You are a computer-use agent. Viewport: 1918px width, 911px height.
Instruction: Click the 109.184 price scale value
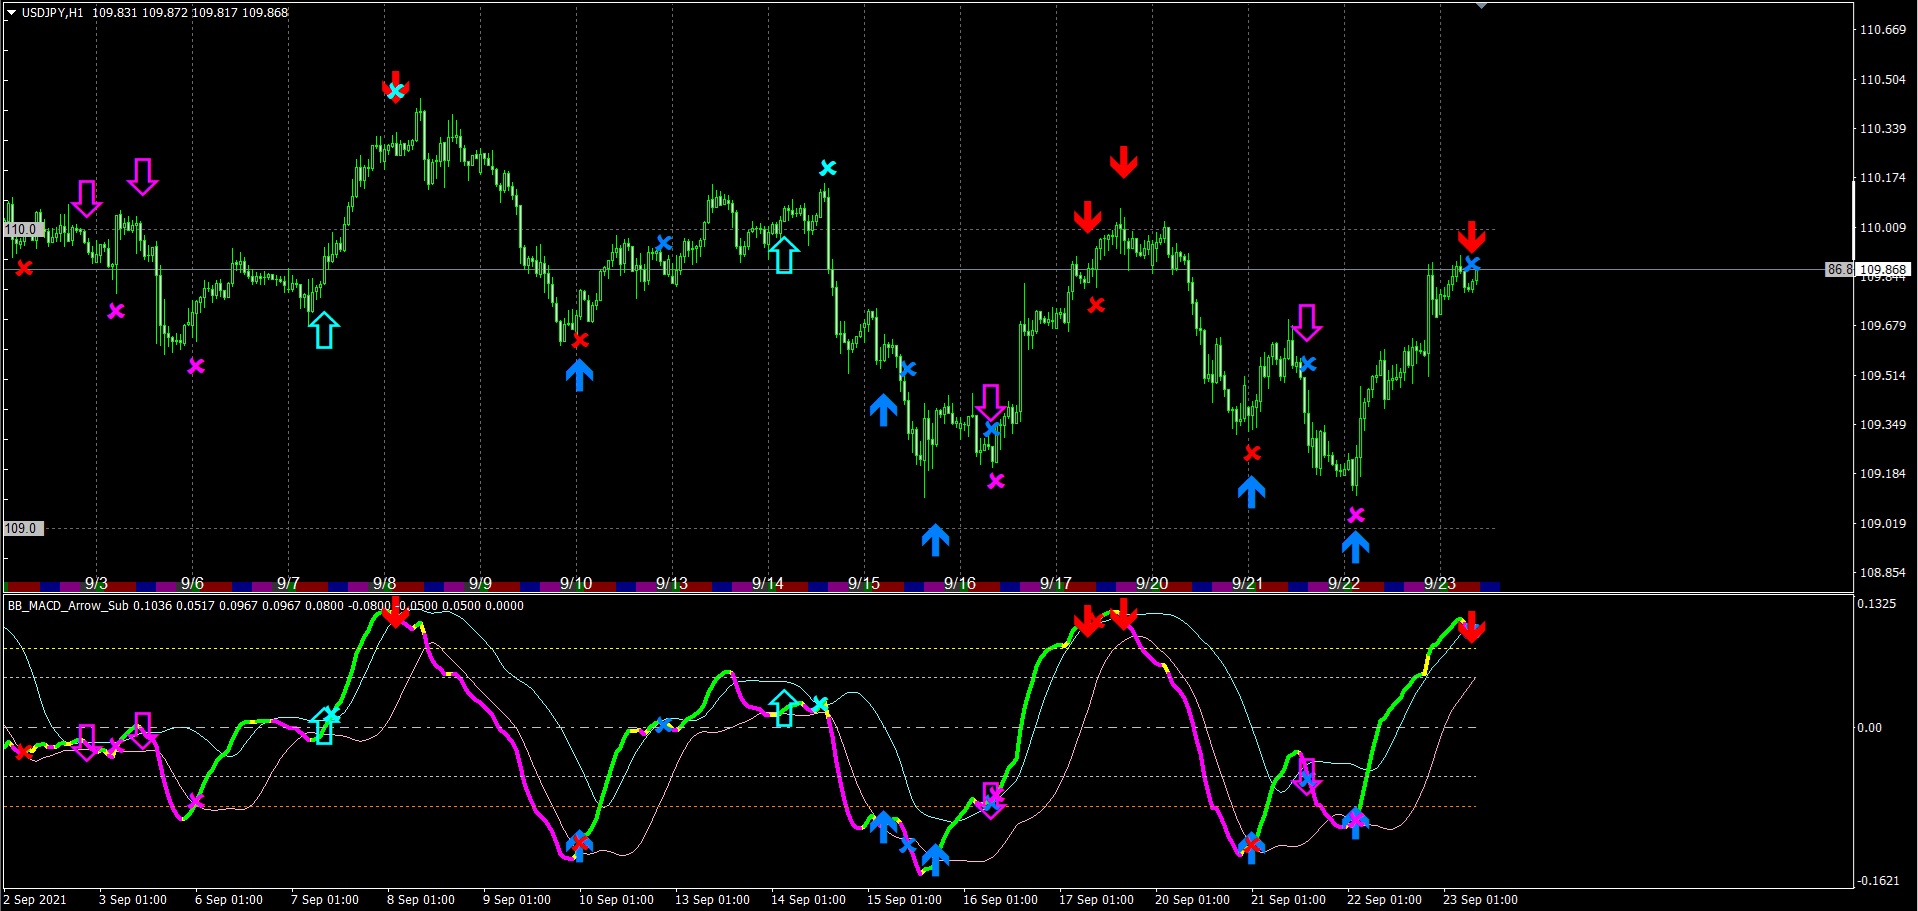(1883, 474)
